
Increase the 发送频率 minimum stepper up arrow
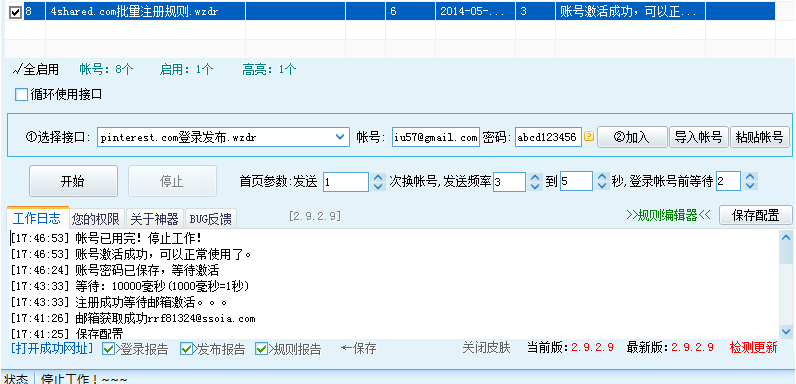(x=535, y=177)
